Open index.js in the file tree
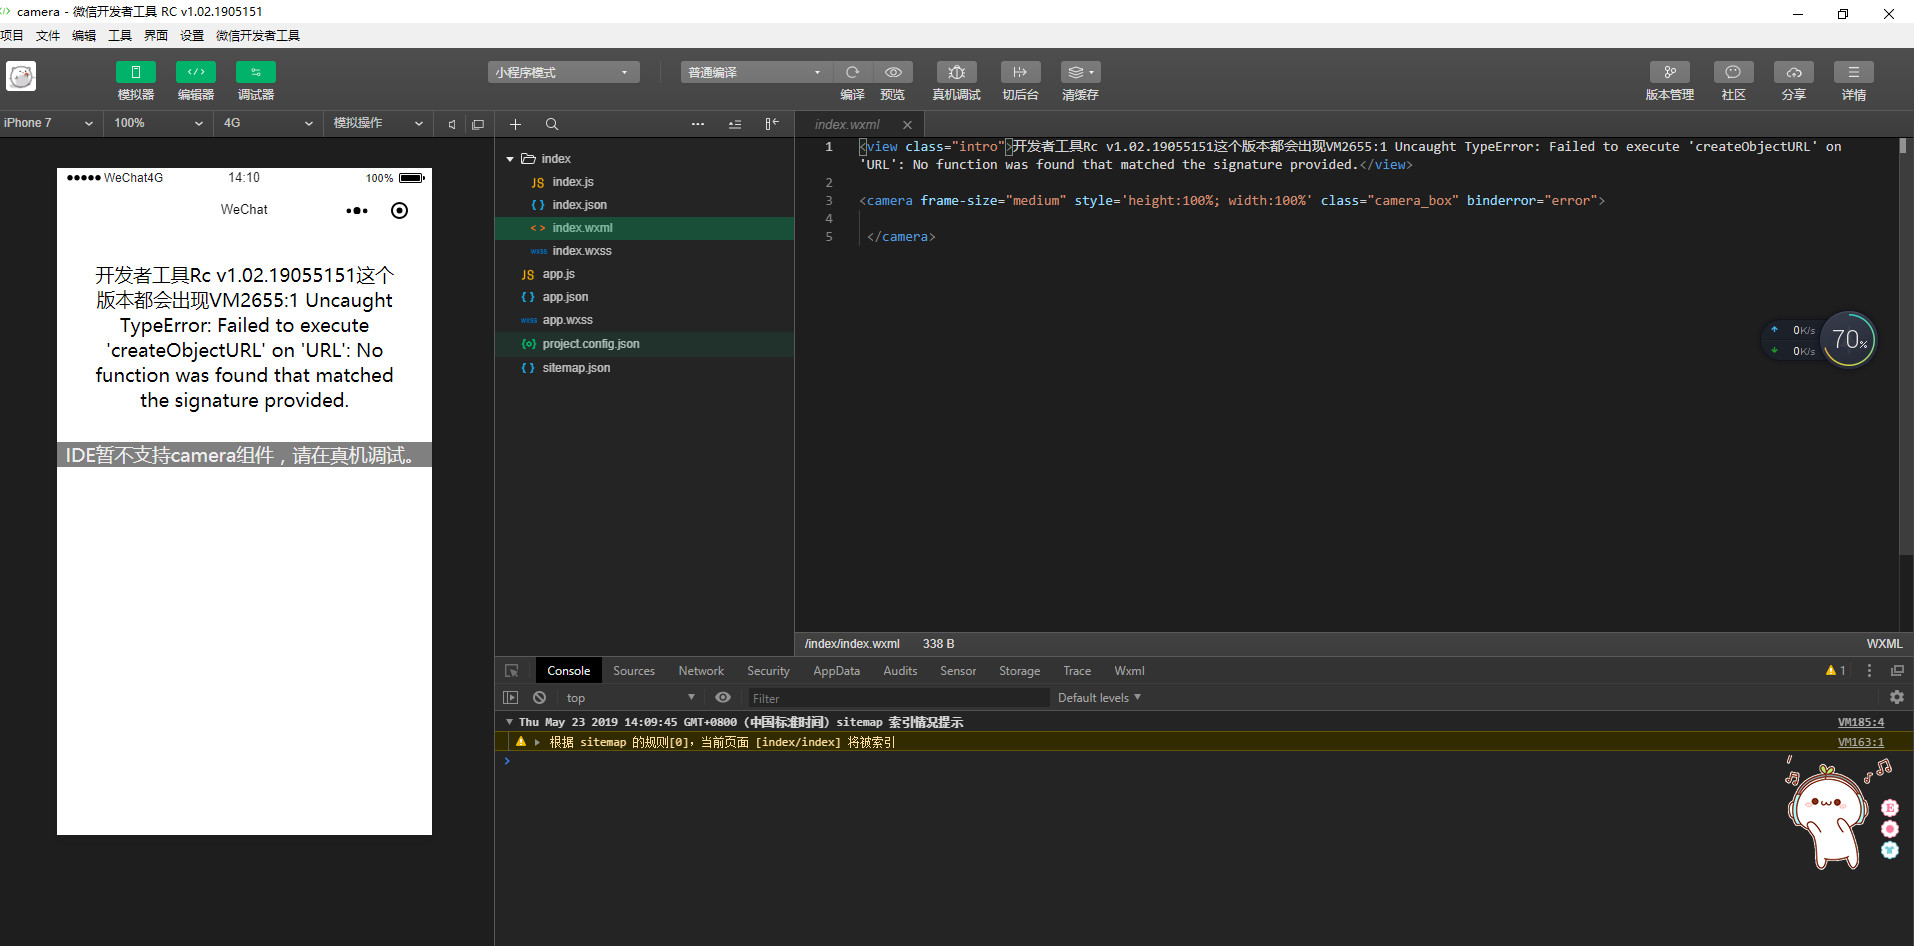The width and height of the screenshot is (1914, 946). 572,182
